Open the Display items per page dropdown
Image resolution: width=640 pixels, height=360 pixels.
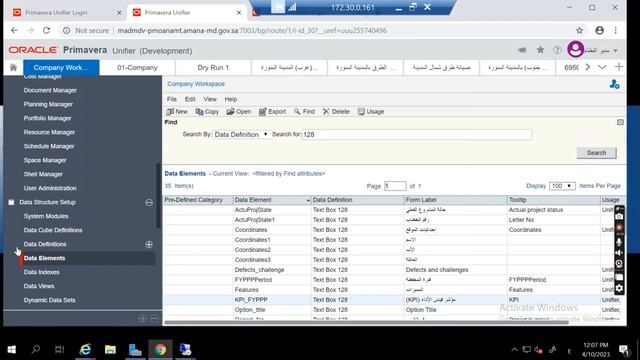pyautogui.click(x=562, y=186)
